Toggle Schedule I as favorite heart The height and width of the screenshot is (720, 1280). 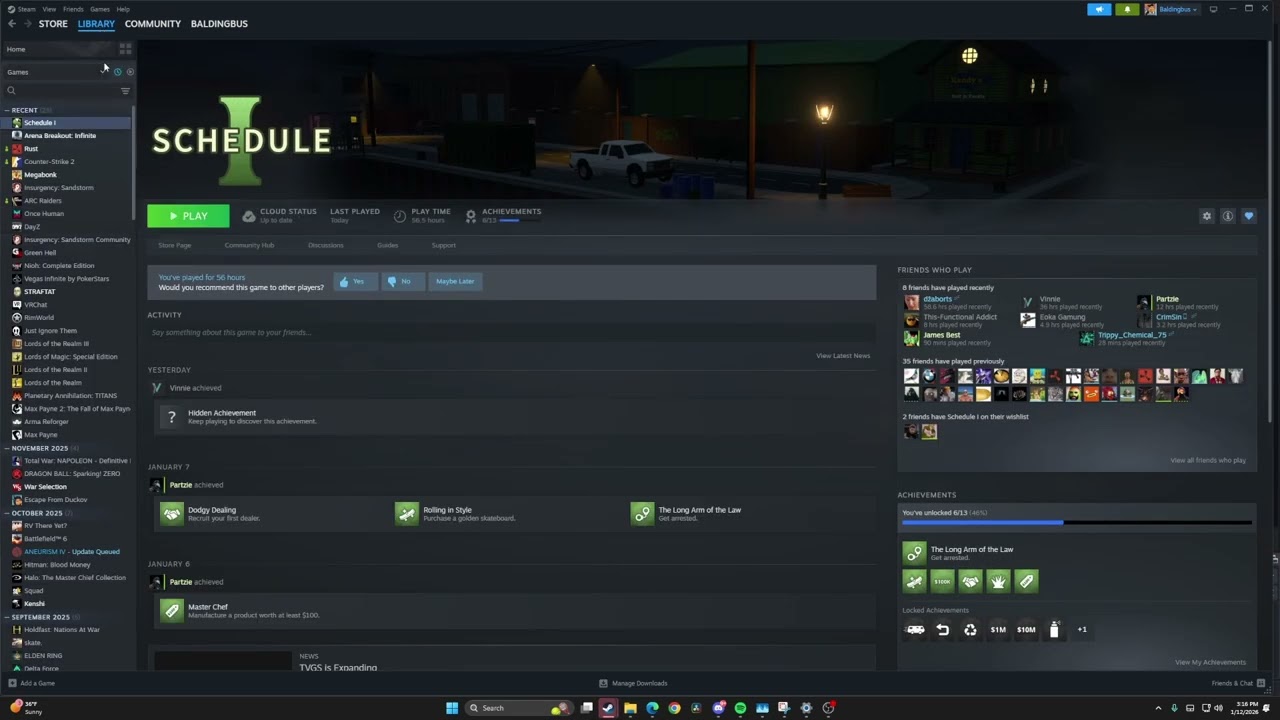point(1248,216)
